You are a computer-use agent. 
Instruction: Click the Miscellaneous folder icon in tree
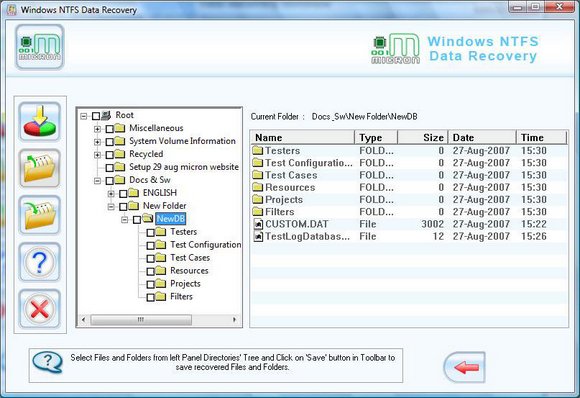119,128
